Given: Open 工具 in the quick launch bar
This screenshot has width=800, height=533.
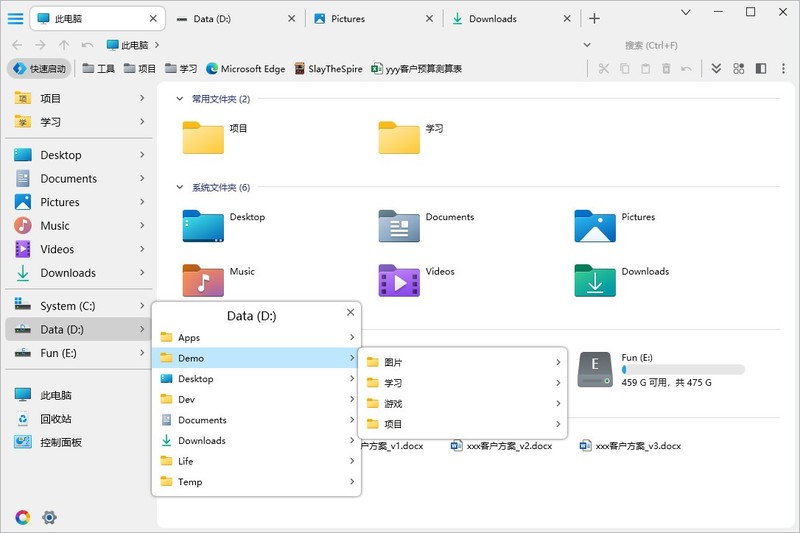Looking at the screenshot, I should click(98, 68).
